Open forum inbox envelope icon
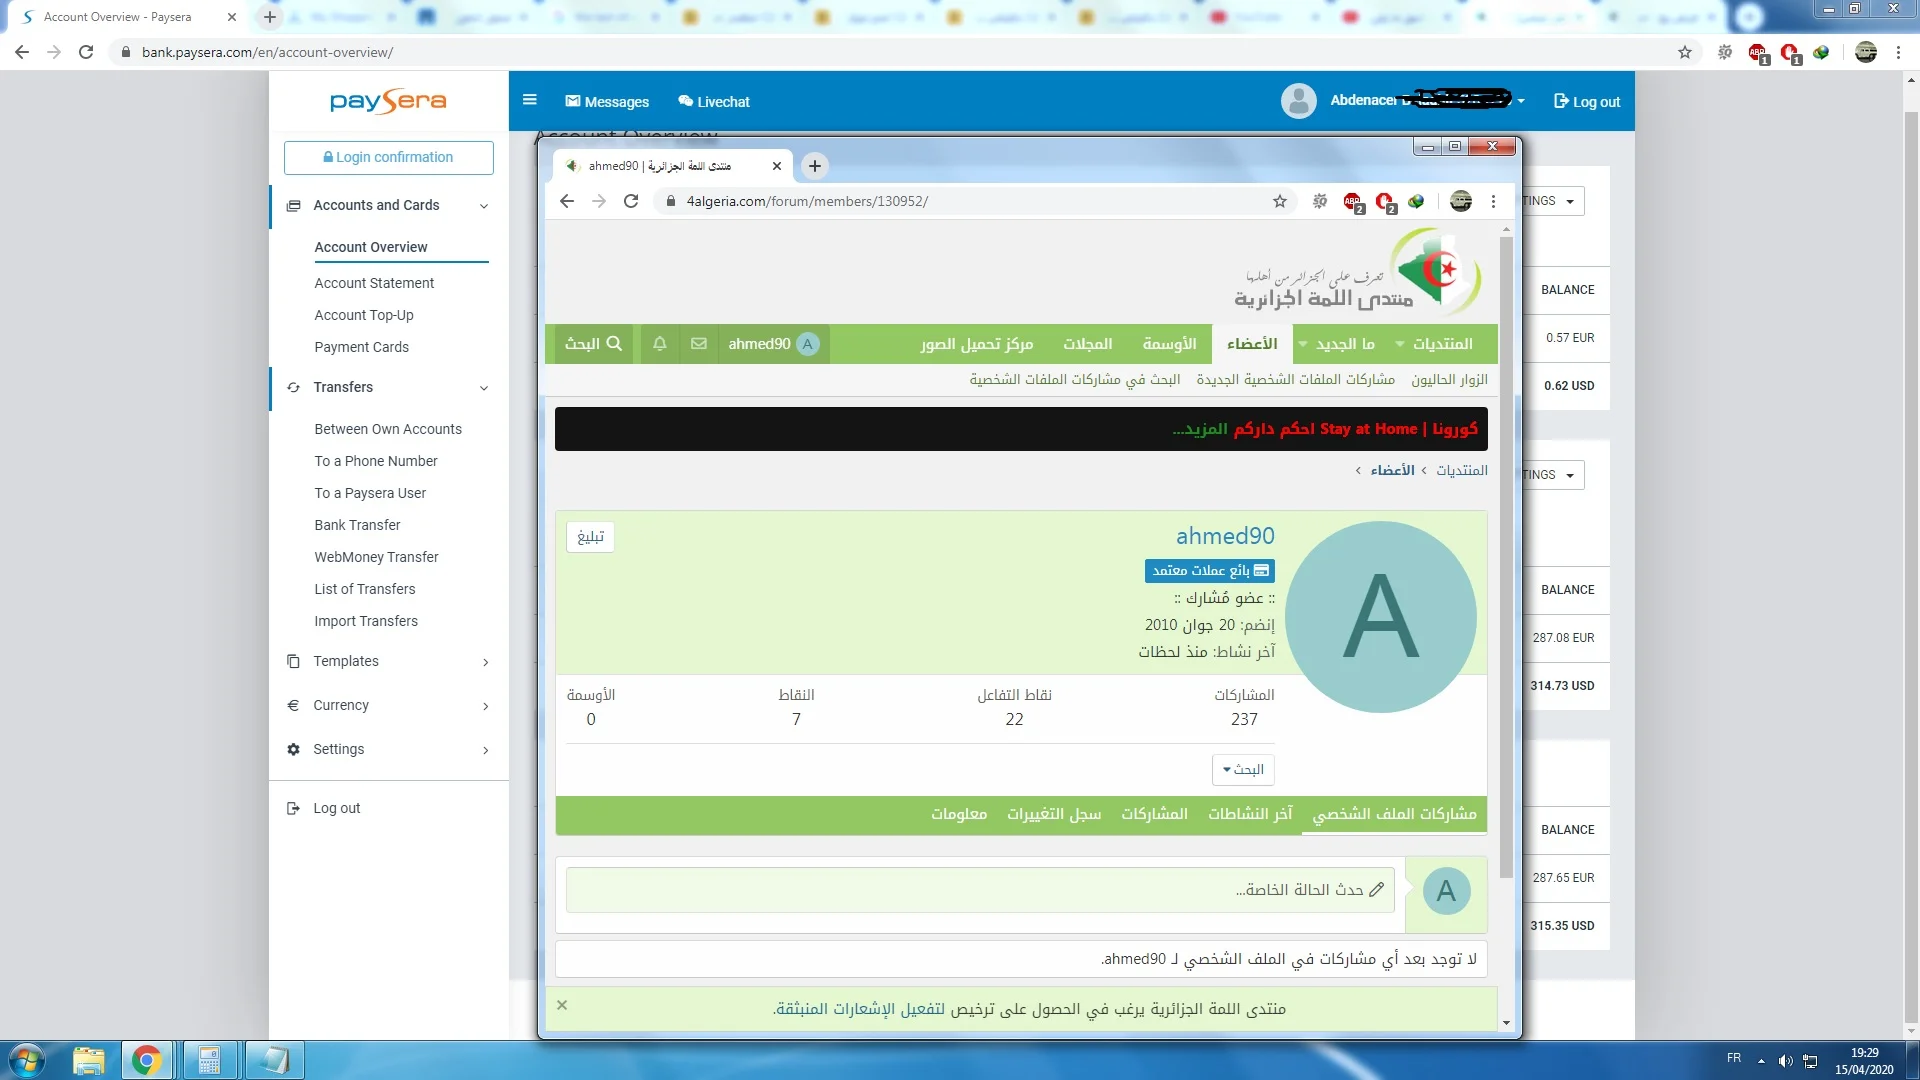The height and width of the screenshot is (1080, 1920). (699, 344)
